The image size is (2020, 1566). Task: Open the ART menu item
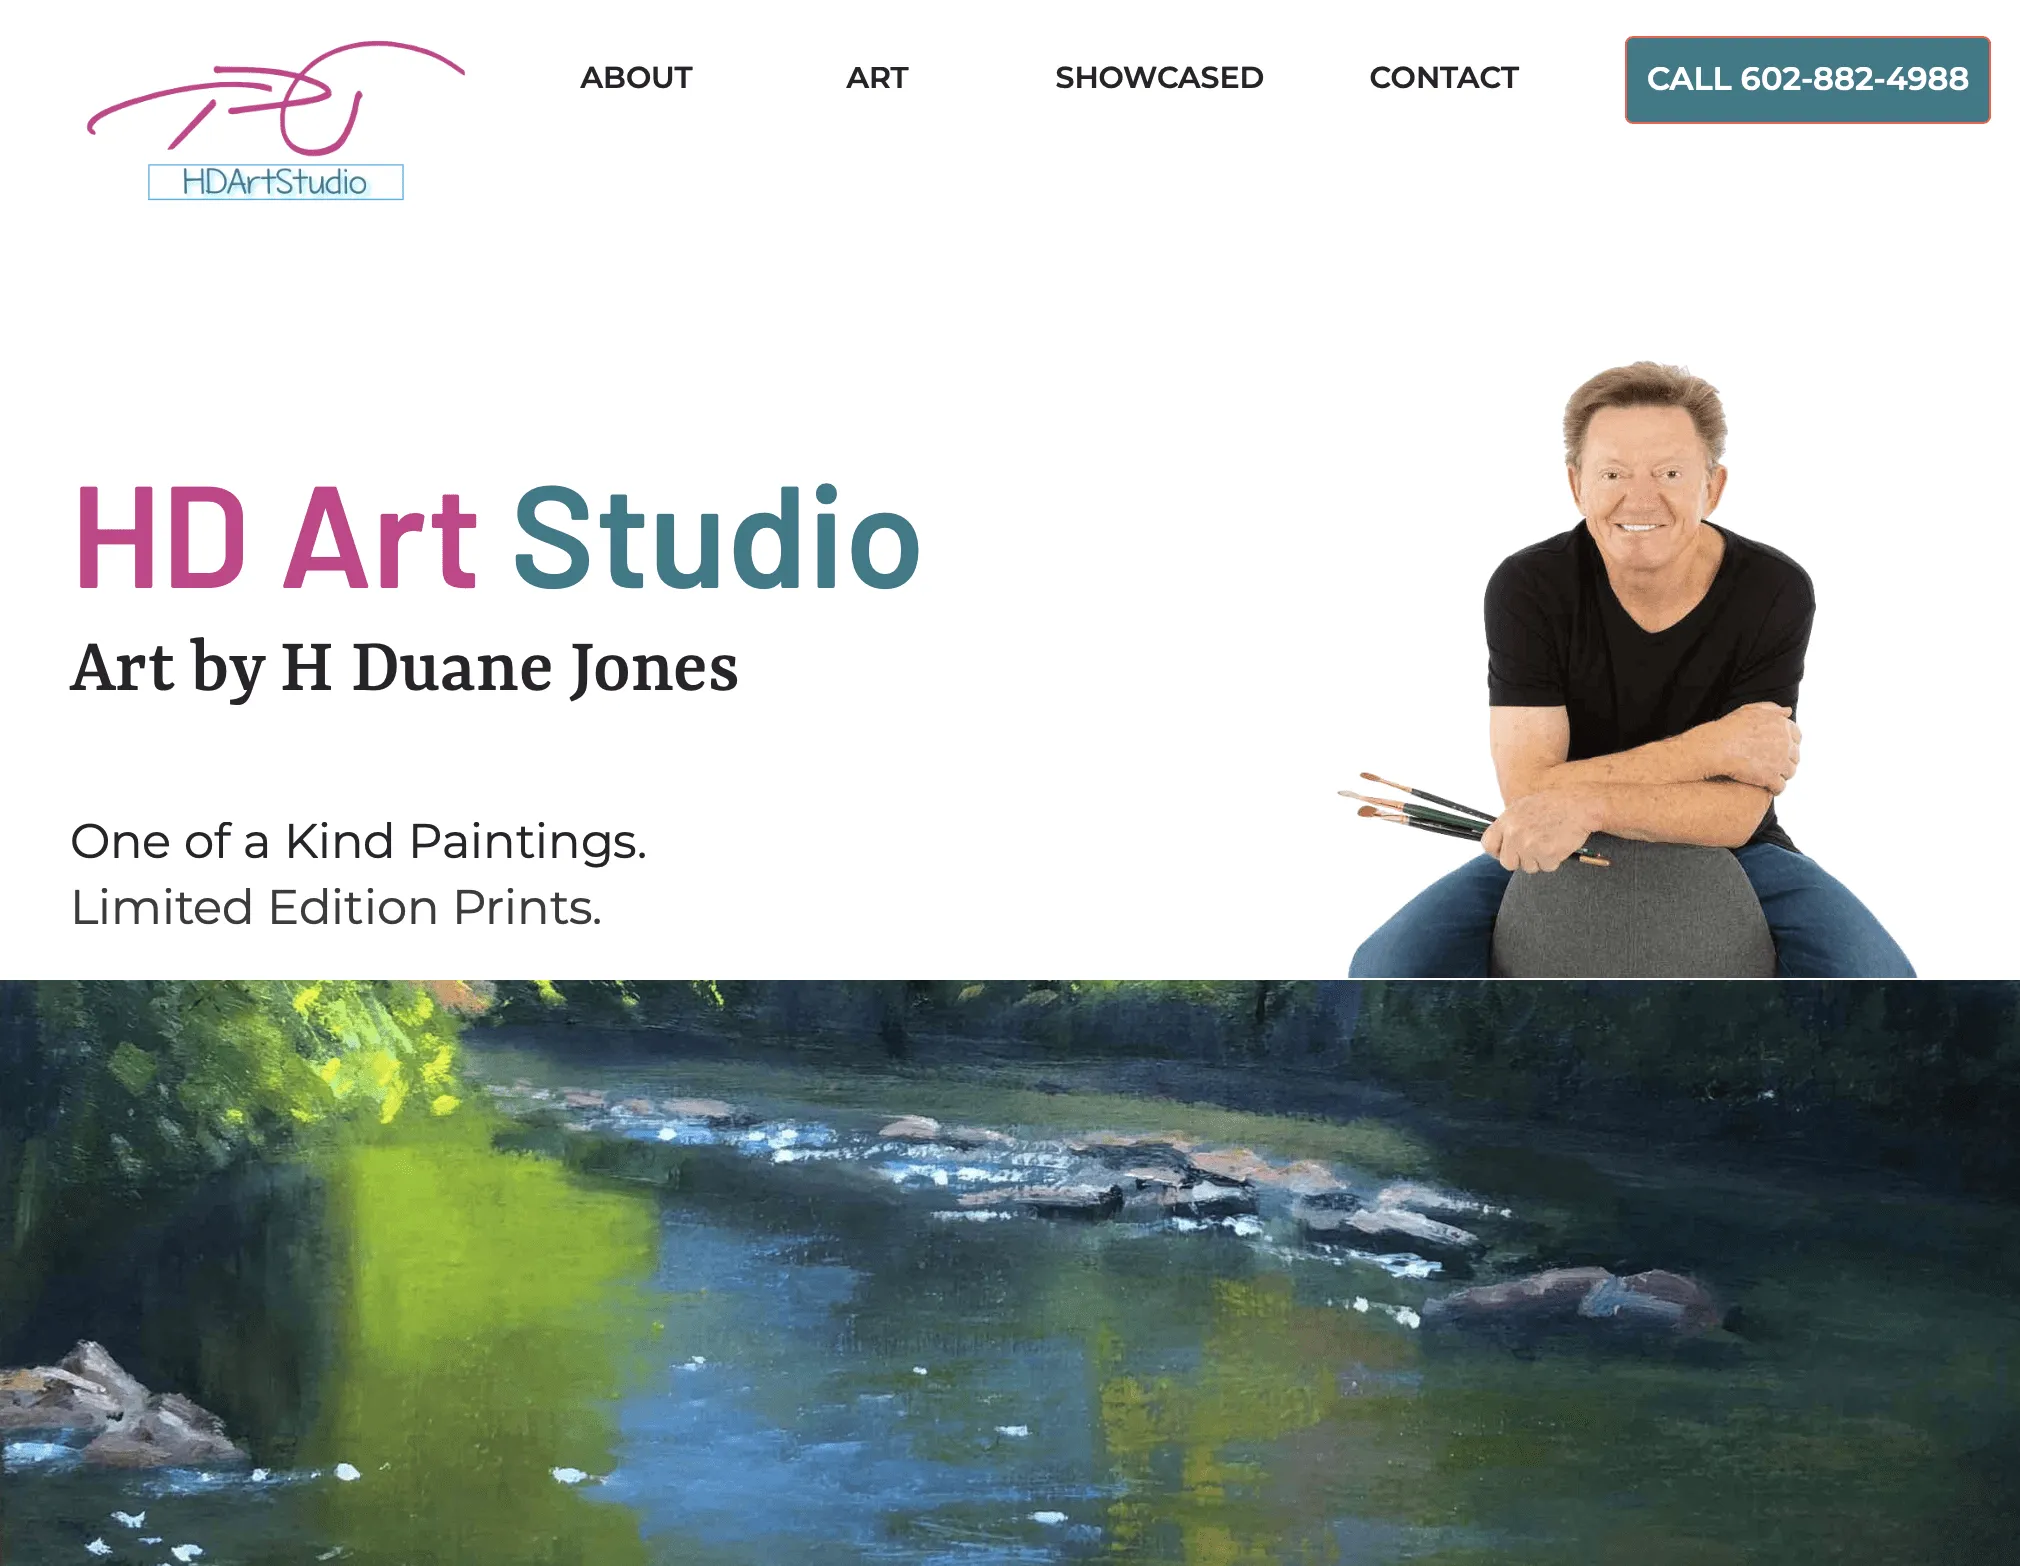877,78
